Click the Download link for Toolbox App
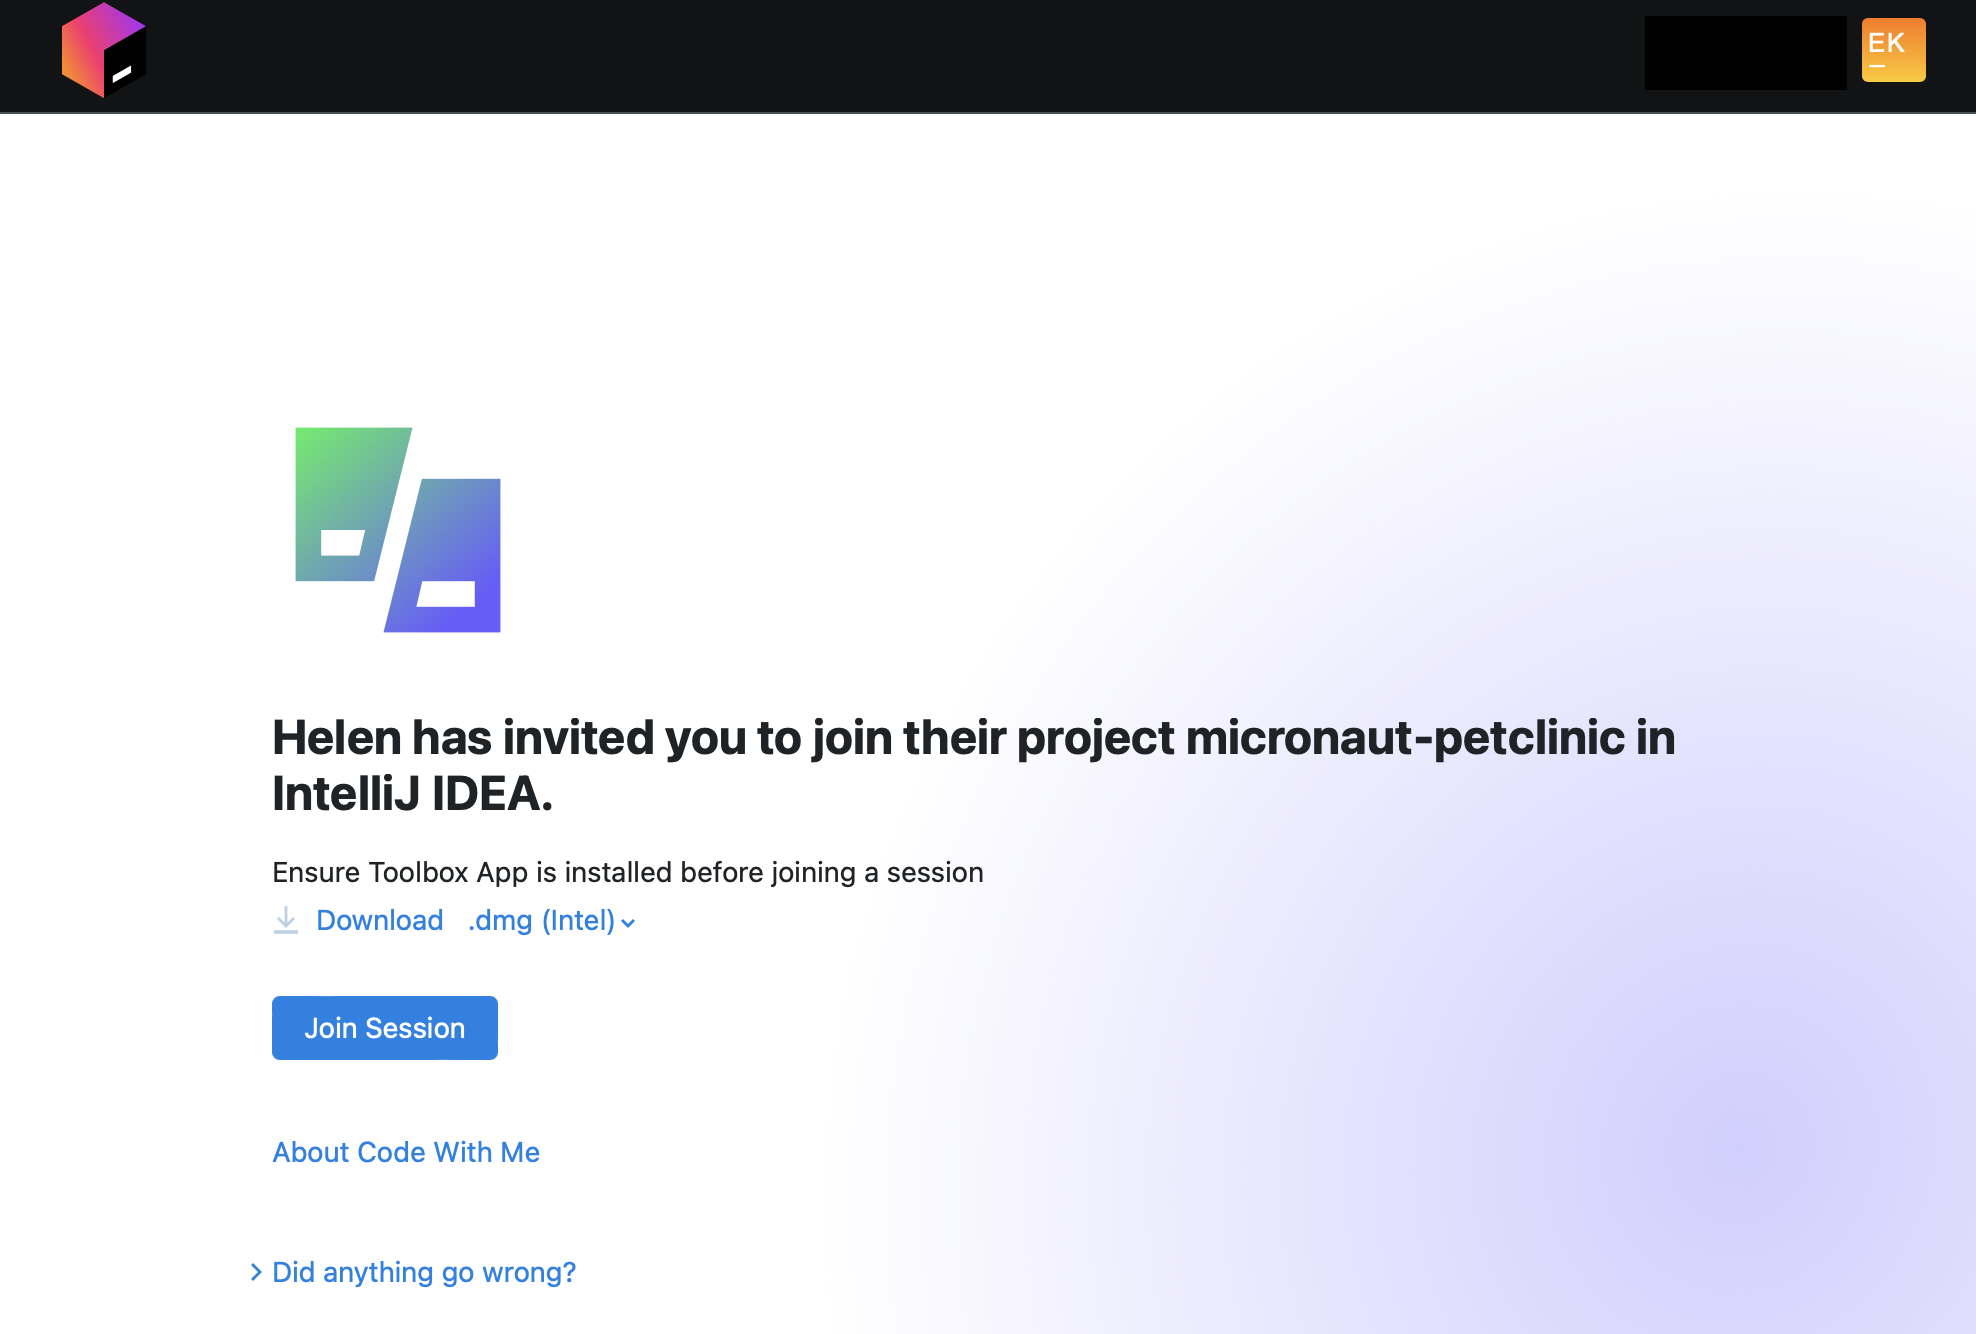This screenshot has height=1334, width=1976. pos(379,920)
